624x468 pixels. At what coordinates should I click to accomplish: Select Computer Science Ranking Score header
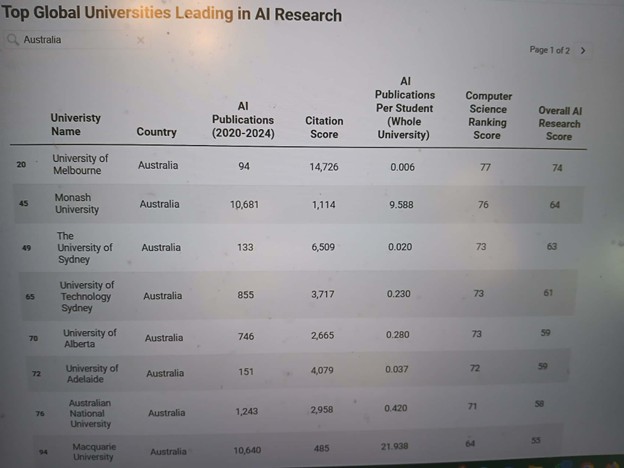tap(488, 115)
